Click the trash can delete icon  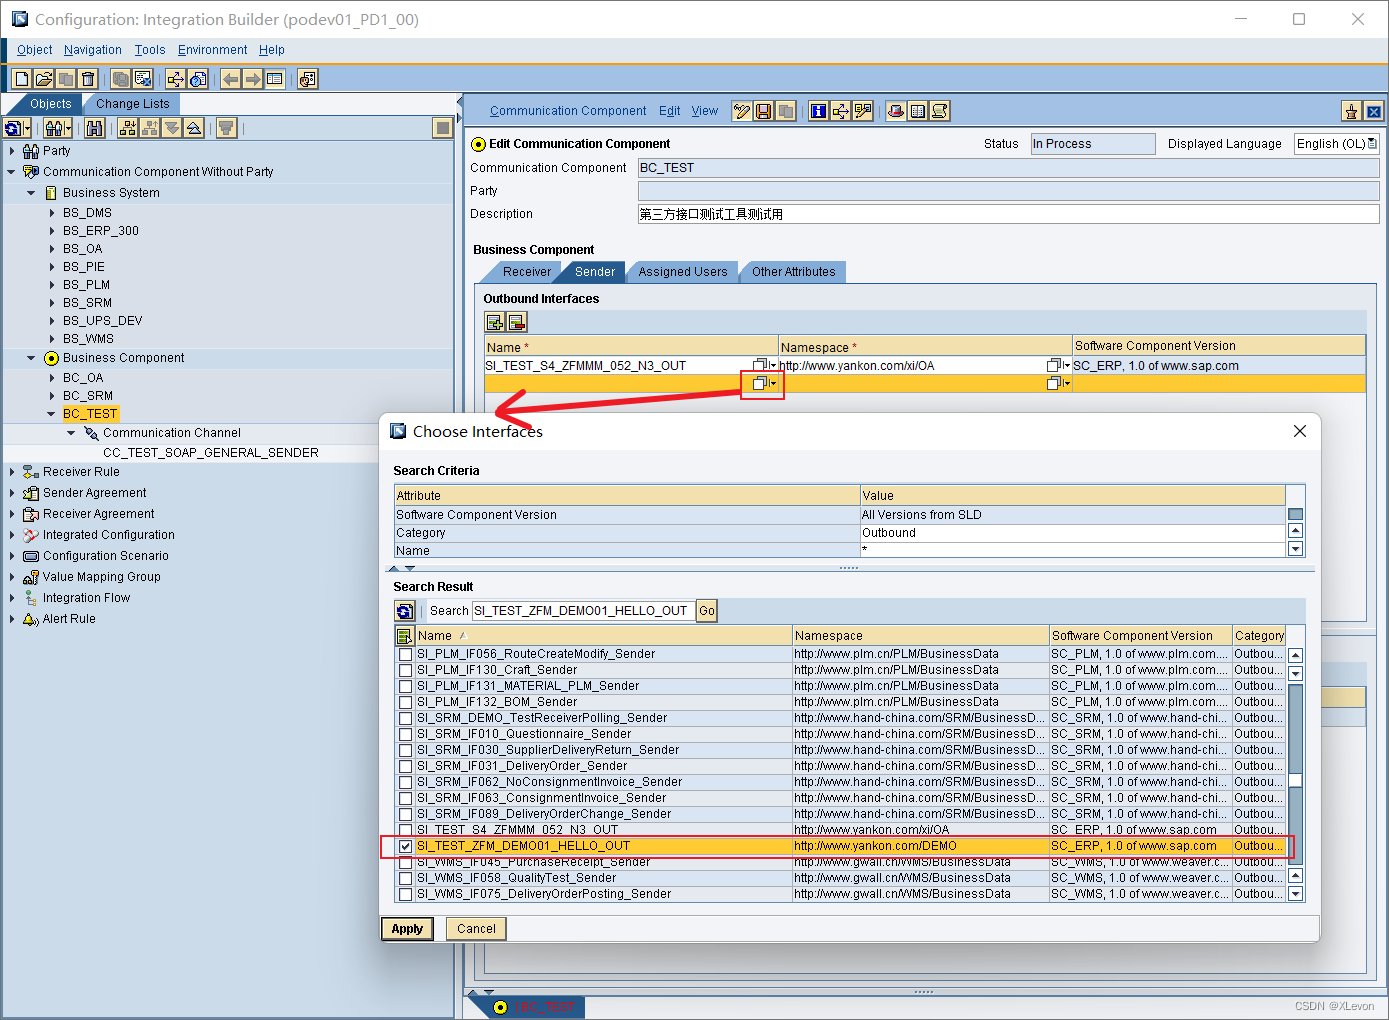coord(88,79)
